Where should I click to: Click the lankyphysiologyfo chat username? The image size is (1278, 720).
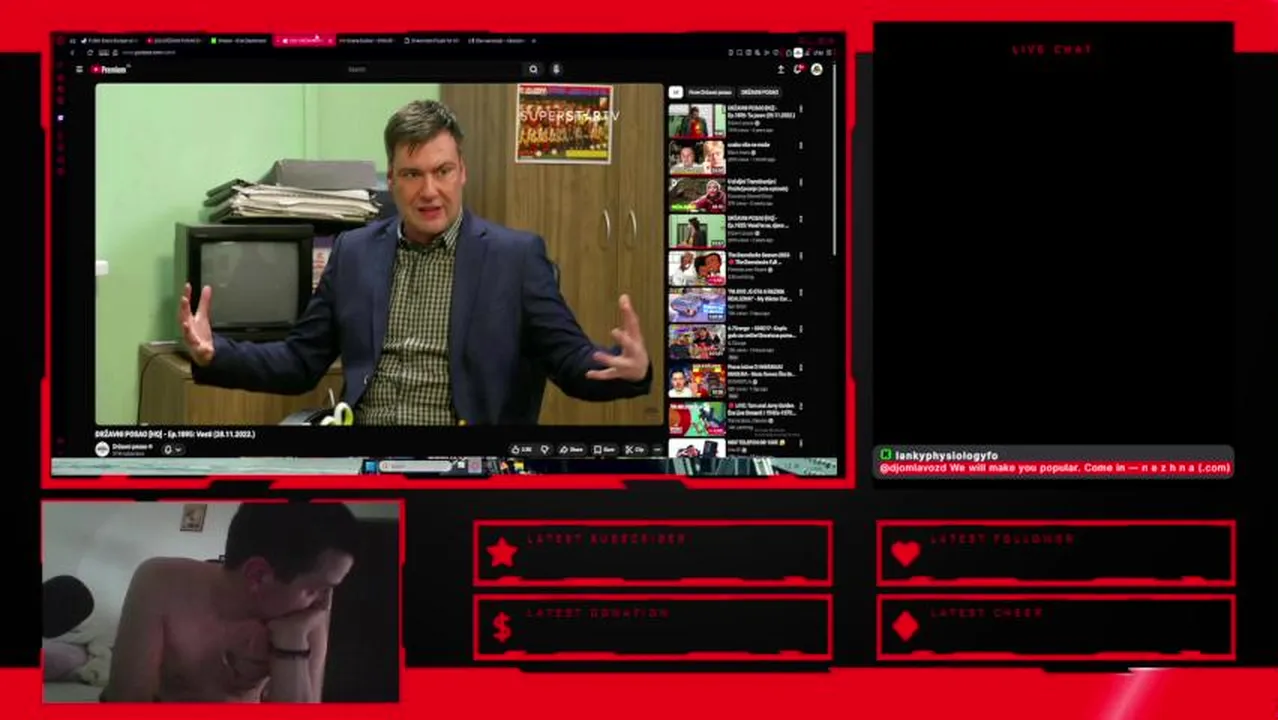pyautogui.click(x=946, y=455)
